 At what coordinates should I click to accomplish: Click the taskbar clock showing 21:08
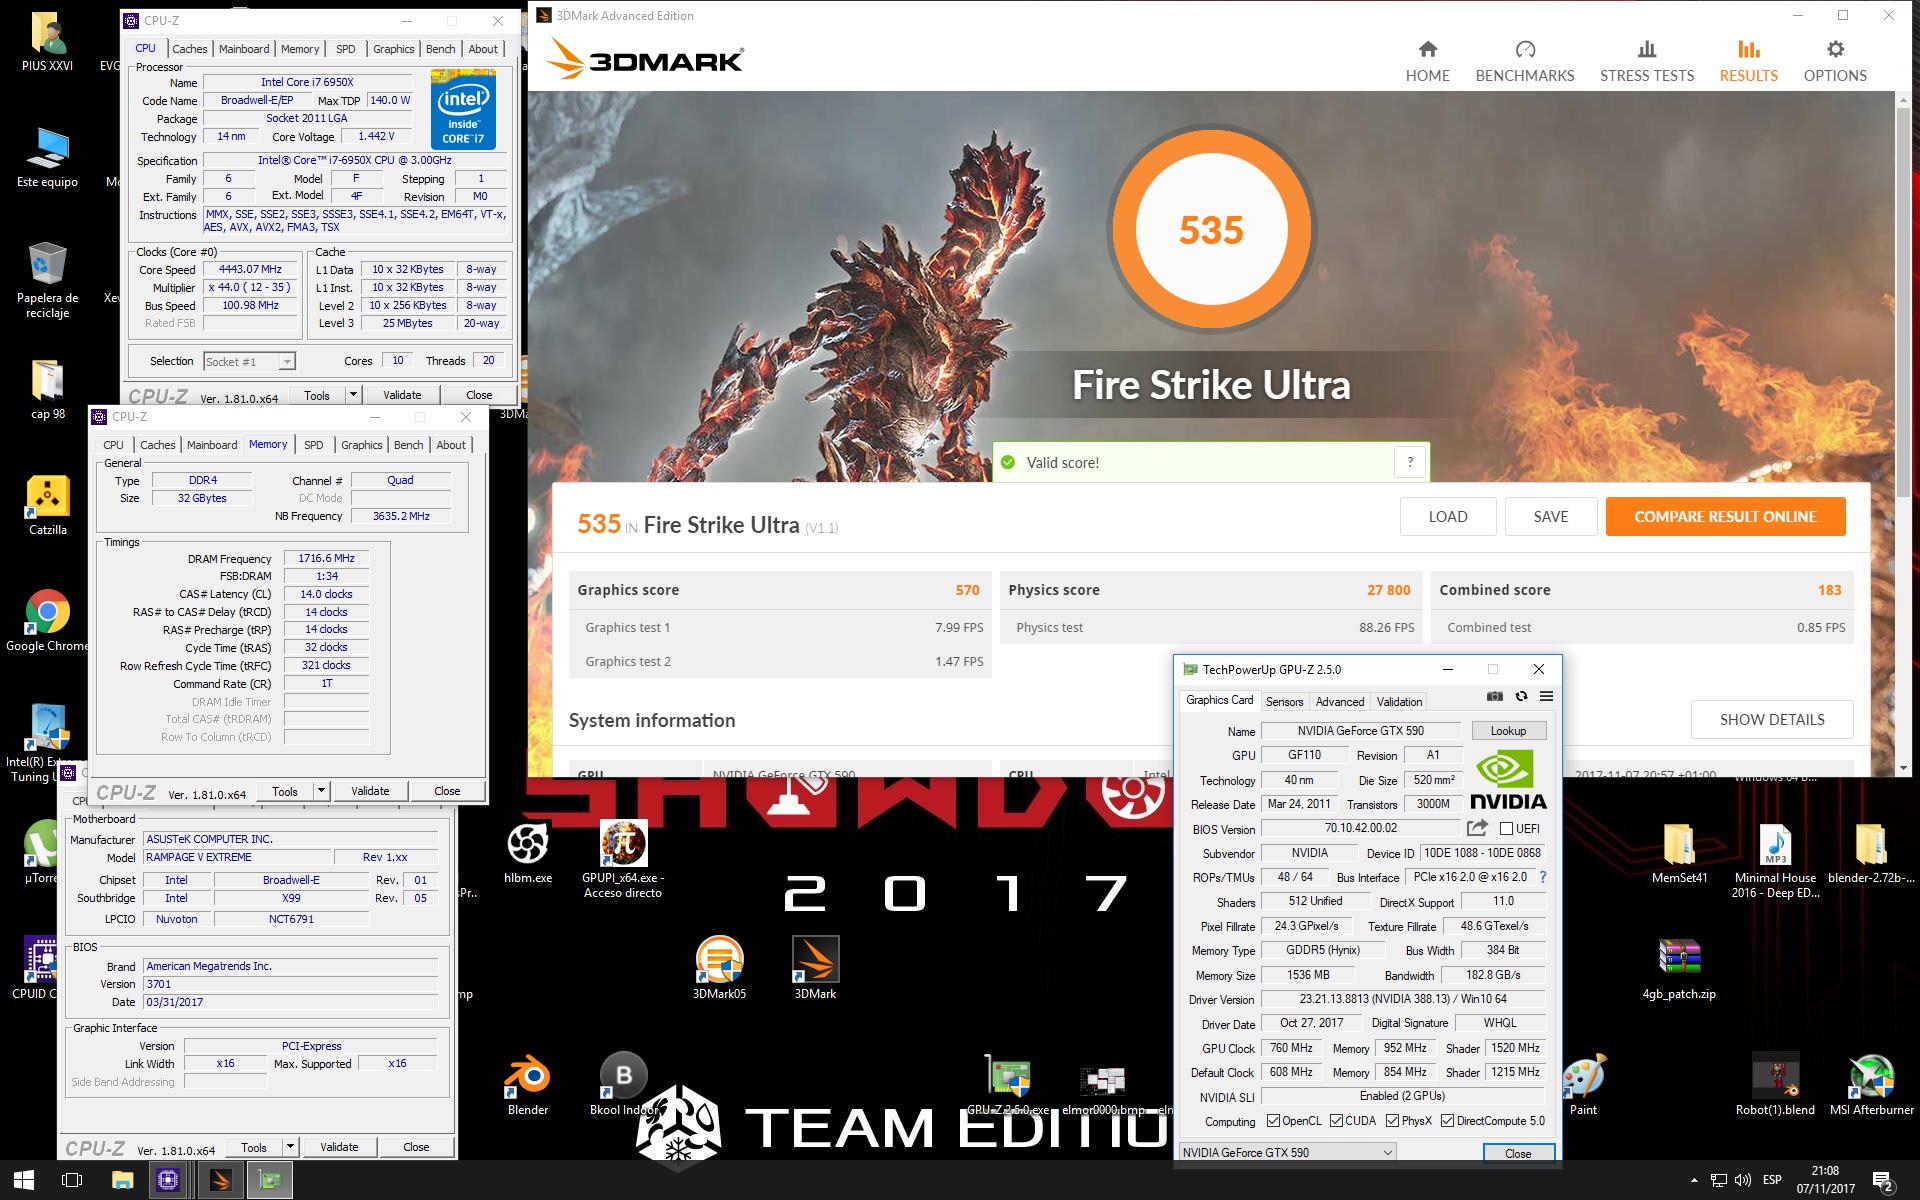click(1825, 1180)
